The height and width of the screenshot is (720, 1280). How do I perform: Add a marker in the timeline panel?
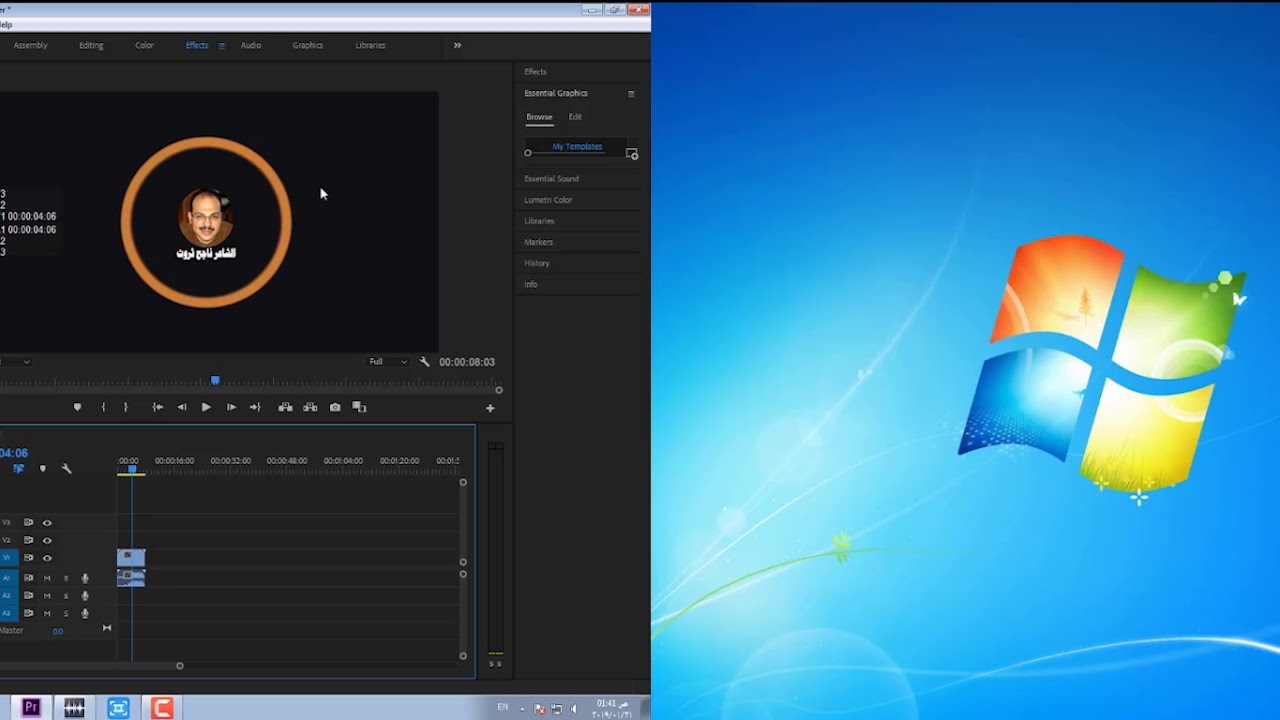[x=42, y=468]
